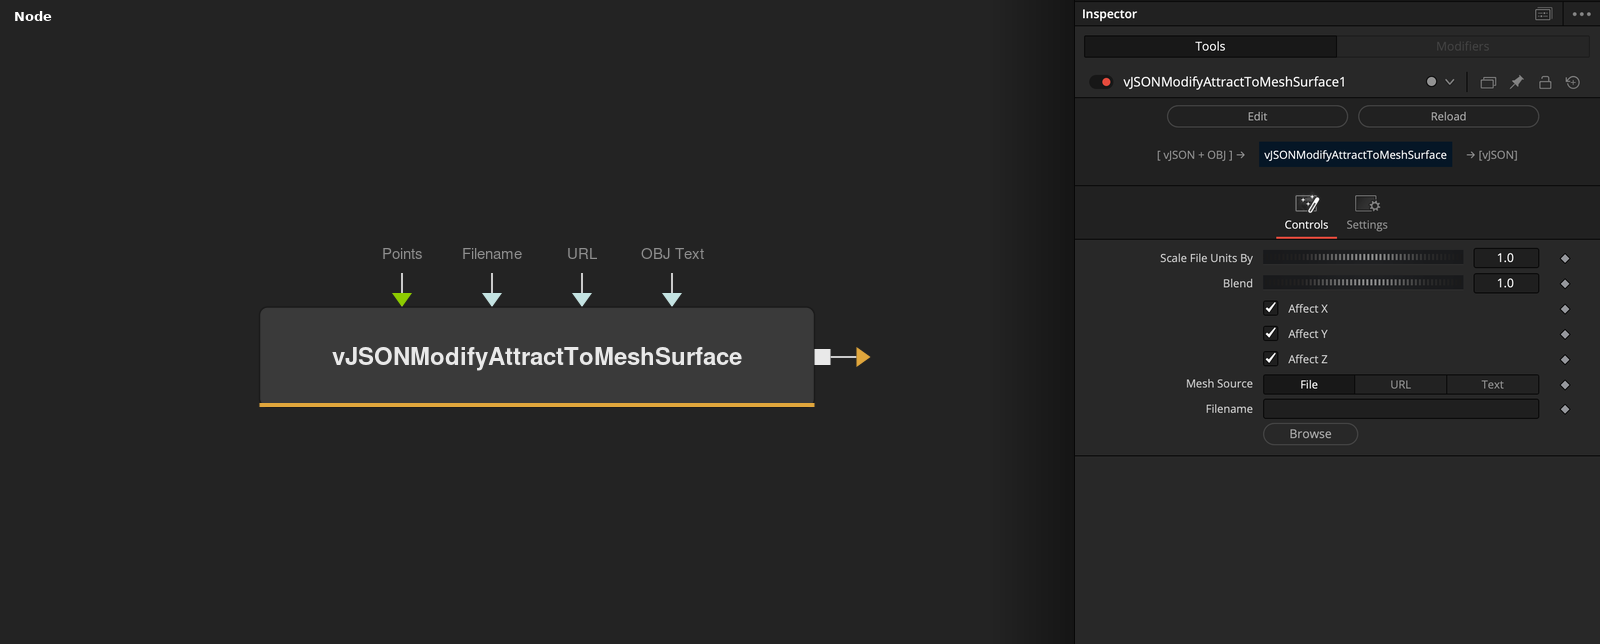This screenshot has width=1600, height=644.
Task: Click the Scale File Units By slider
Action: [x=1363, y=258]
